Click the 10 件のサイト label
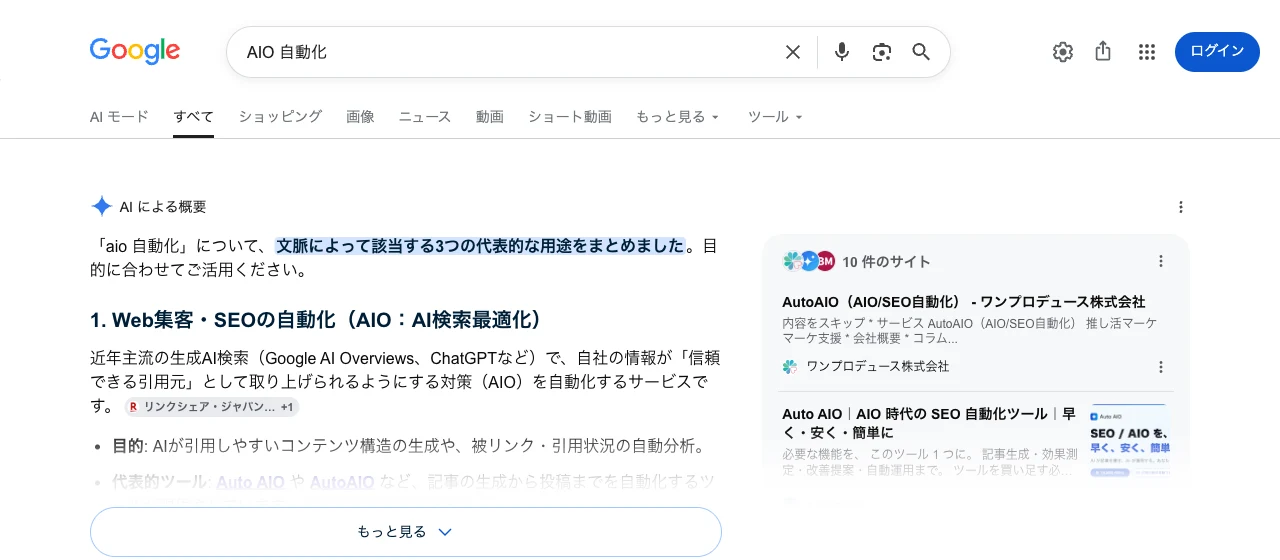The width and height of the screenshot is (1280, 560). click(886, 261)
